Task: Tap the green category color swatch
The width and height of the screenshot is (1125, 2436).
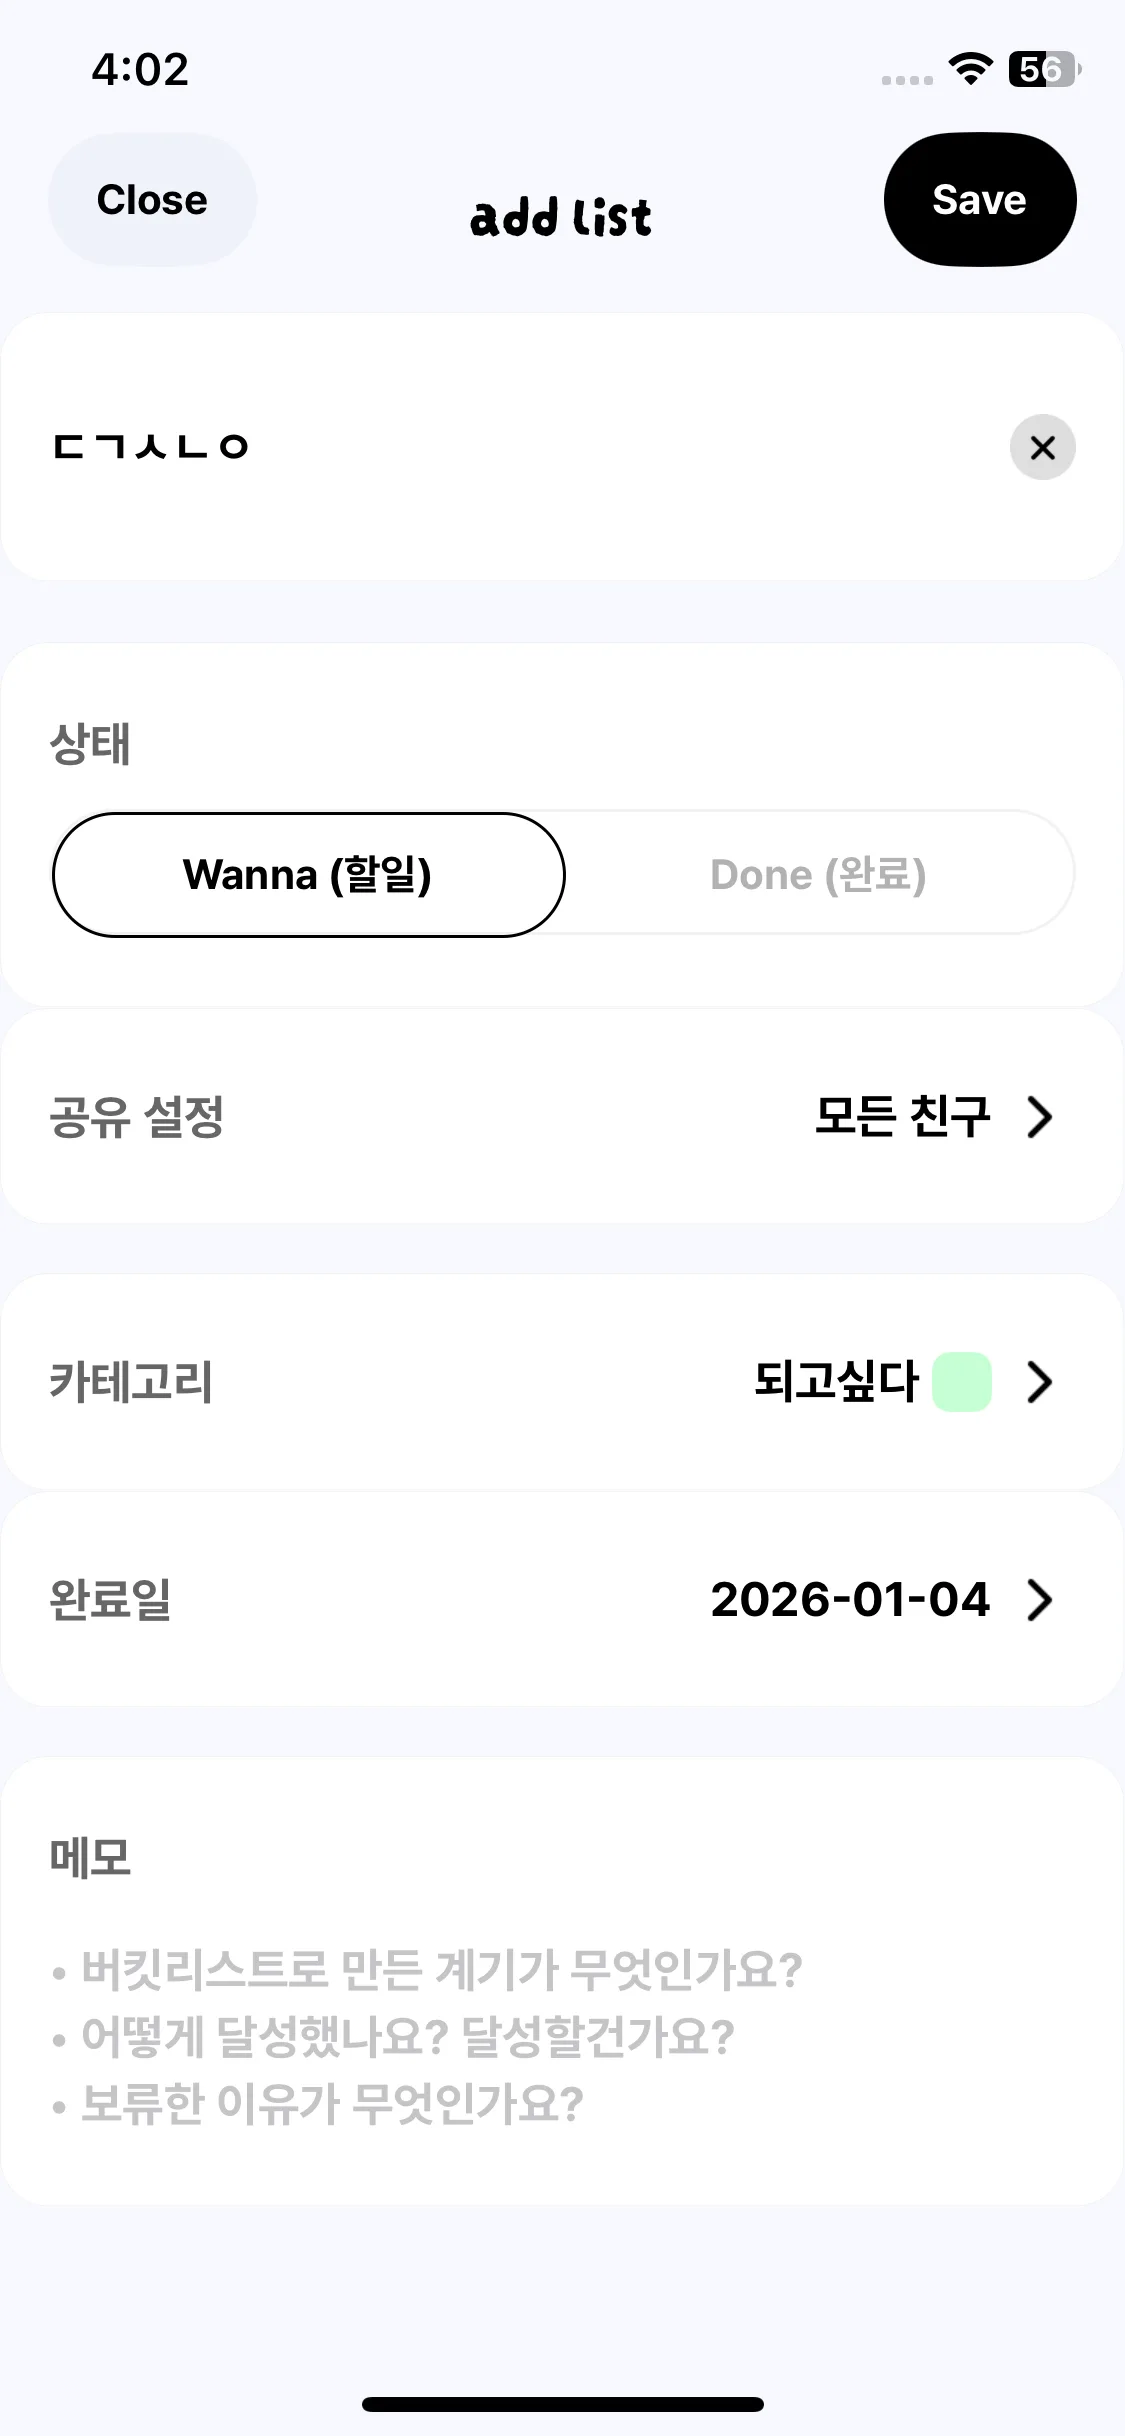Action: click(x=961, y=1382)
